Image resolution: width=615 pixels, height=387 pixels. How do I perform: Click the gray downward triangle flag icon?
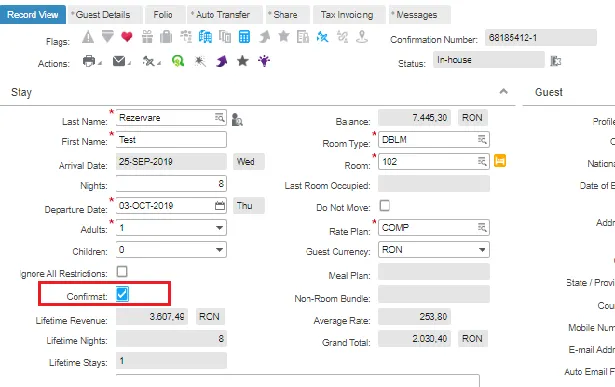[x=107, y=36]
